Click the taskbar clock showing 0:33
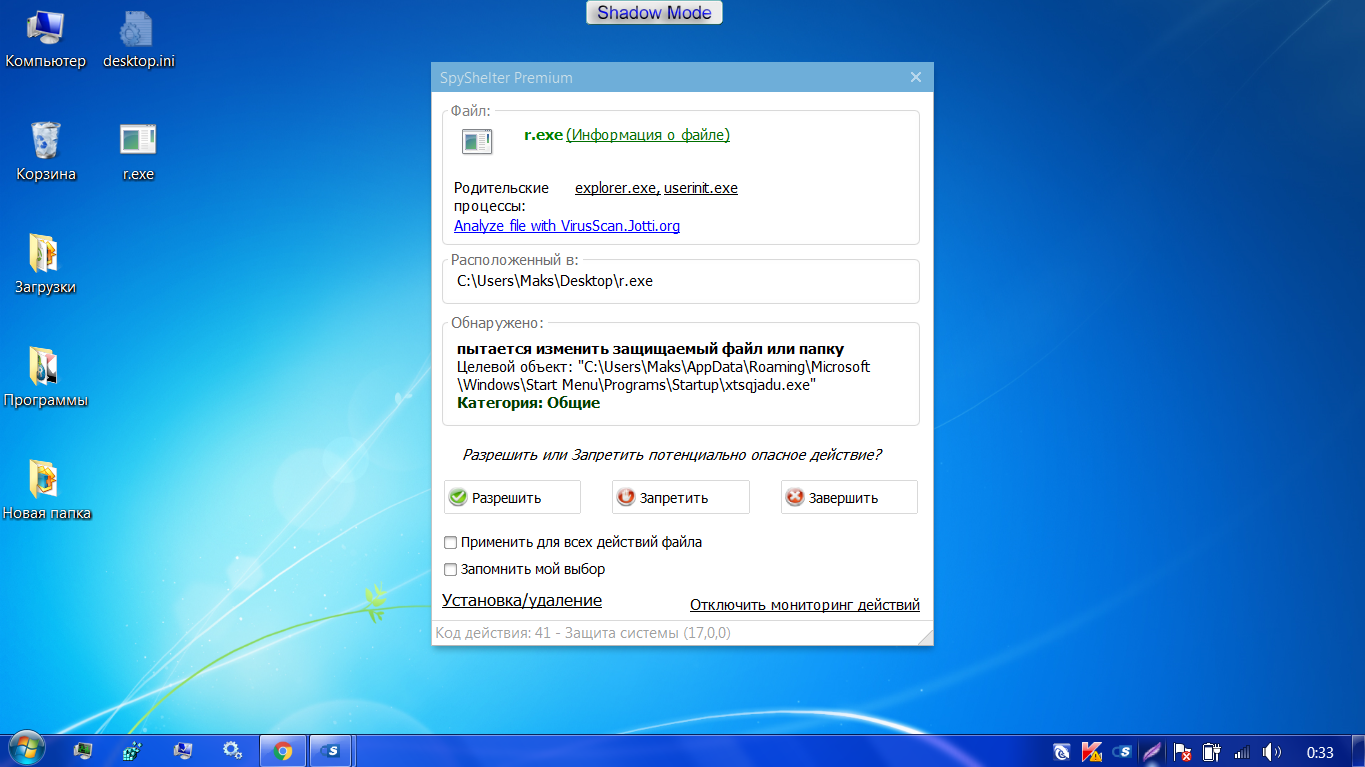1365x767 pixels. [x=1320, y=752]
